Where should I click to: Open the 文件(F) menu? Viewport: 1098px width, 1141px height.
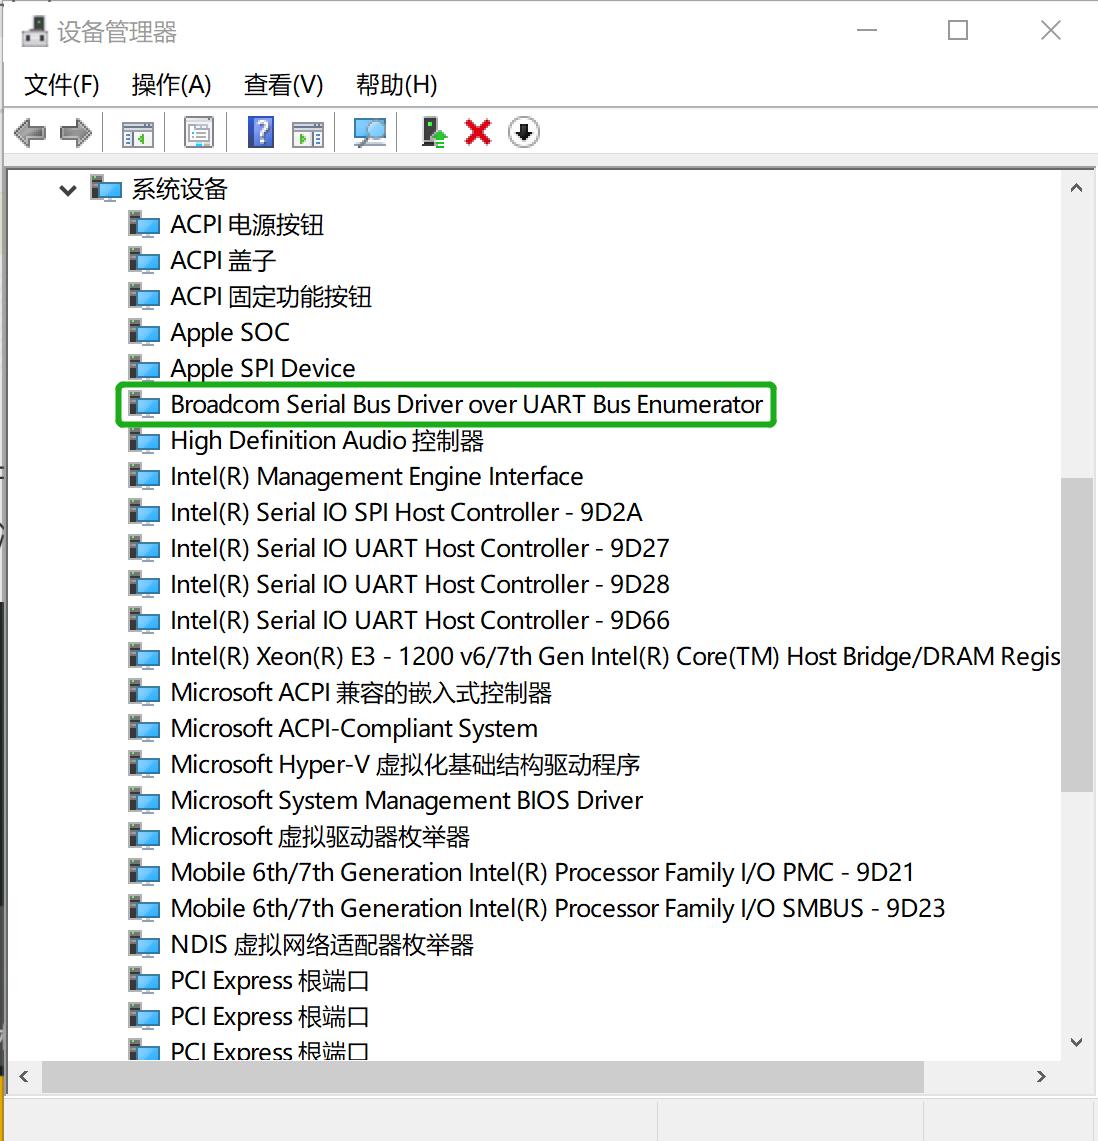coord(62,85)
